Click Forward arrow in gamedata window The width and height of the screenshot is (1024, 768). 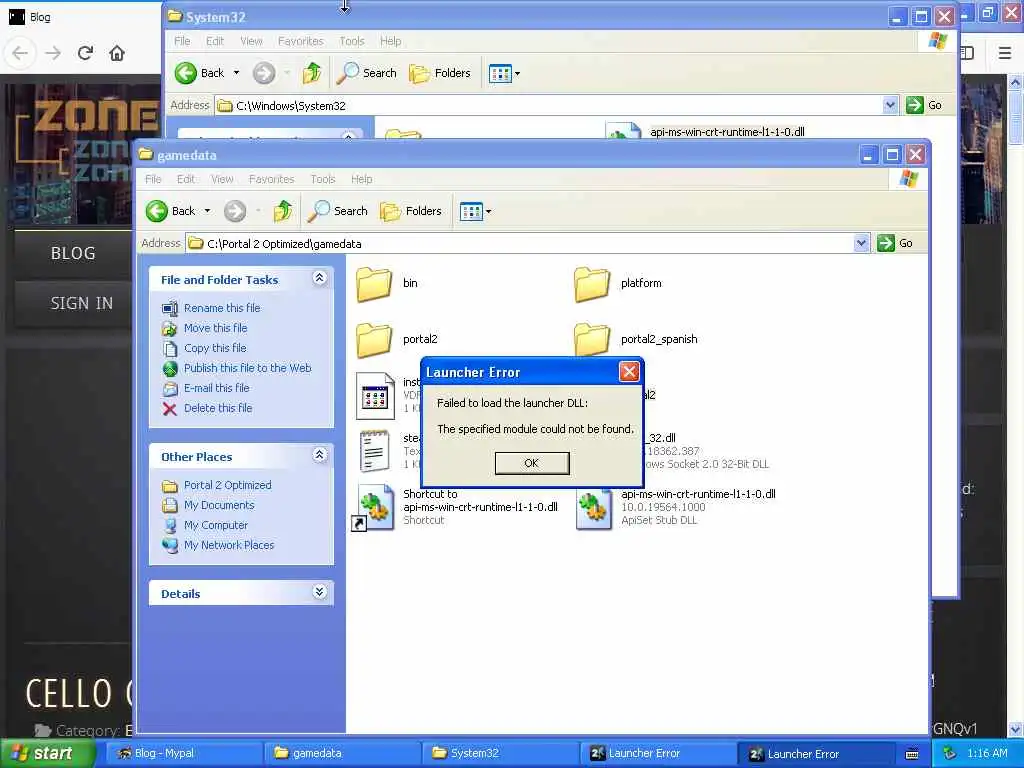tap(235, 211)
